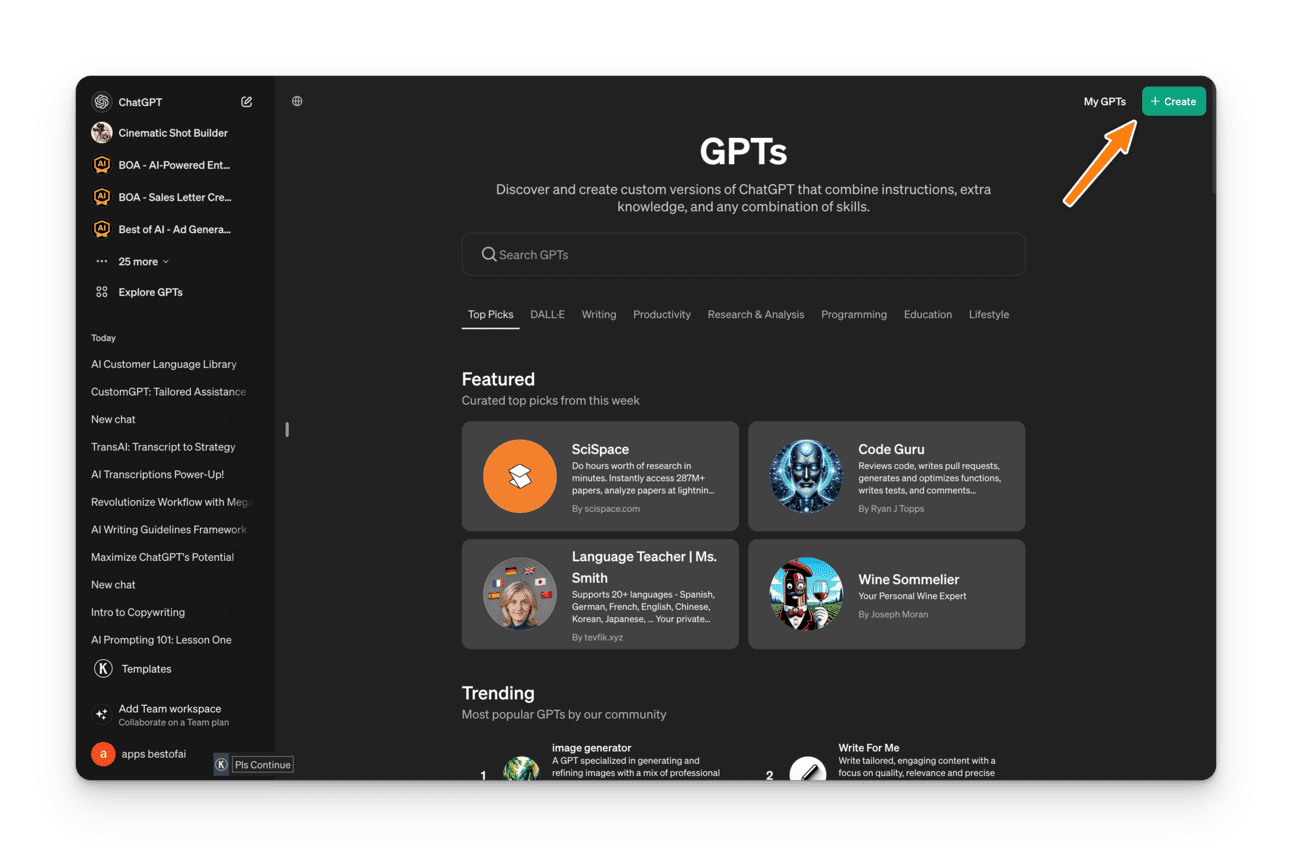Open the Productivity tab
The width and height of the screenshot is (1292, 856).
click(662, 315)
